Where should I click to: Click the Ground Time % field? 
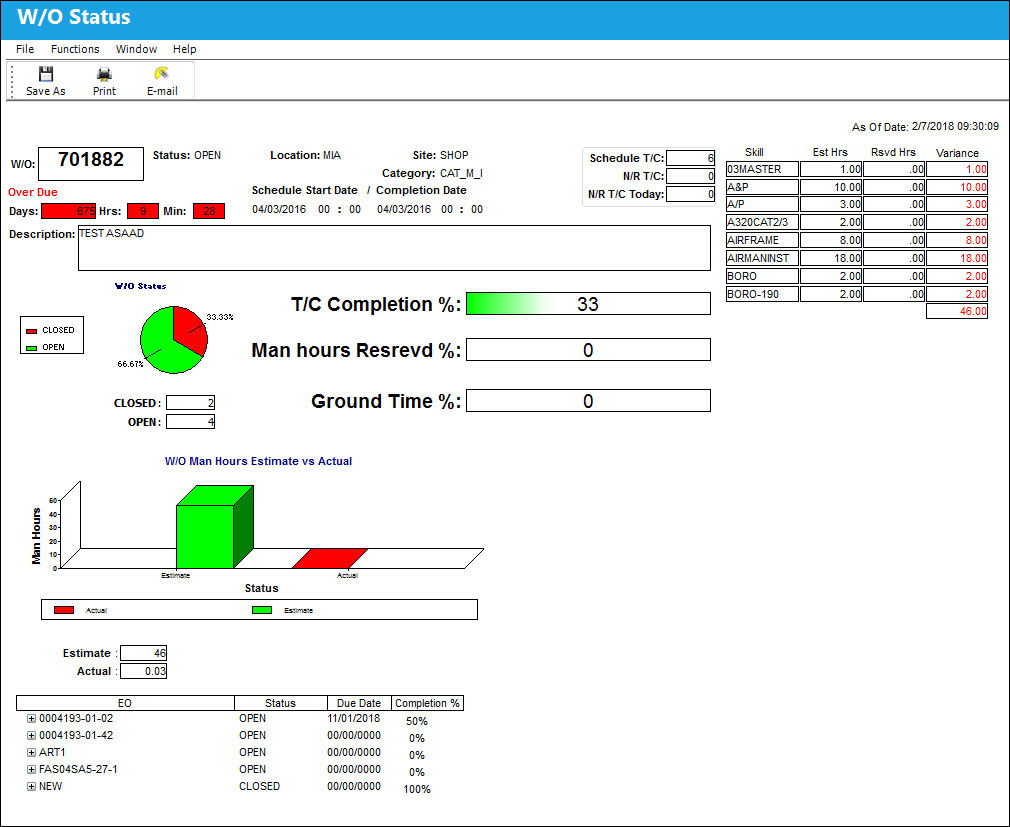tap(588, 401)
